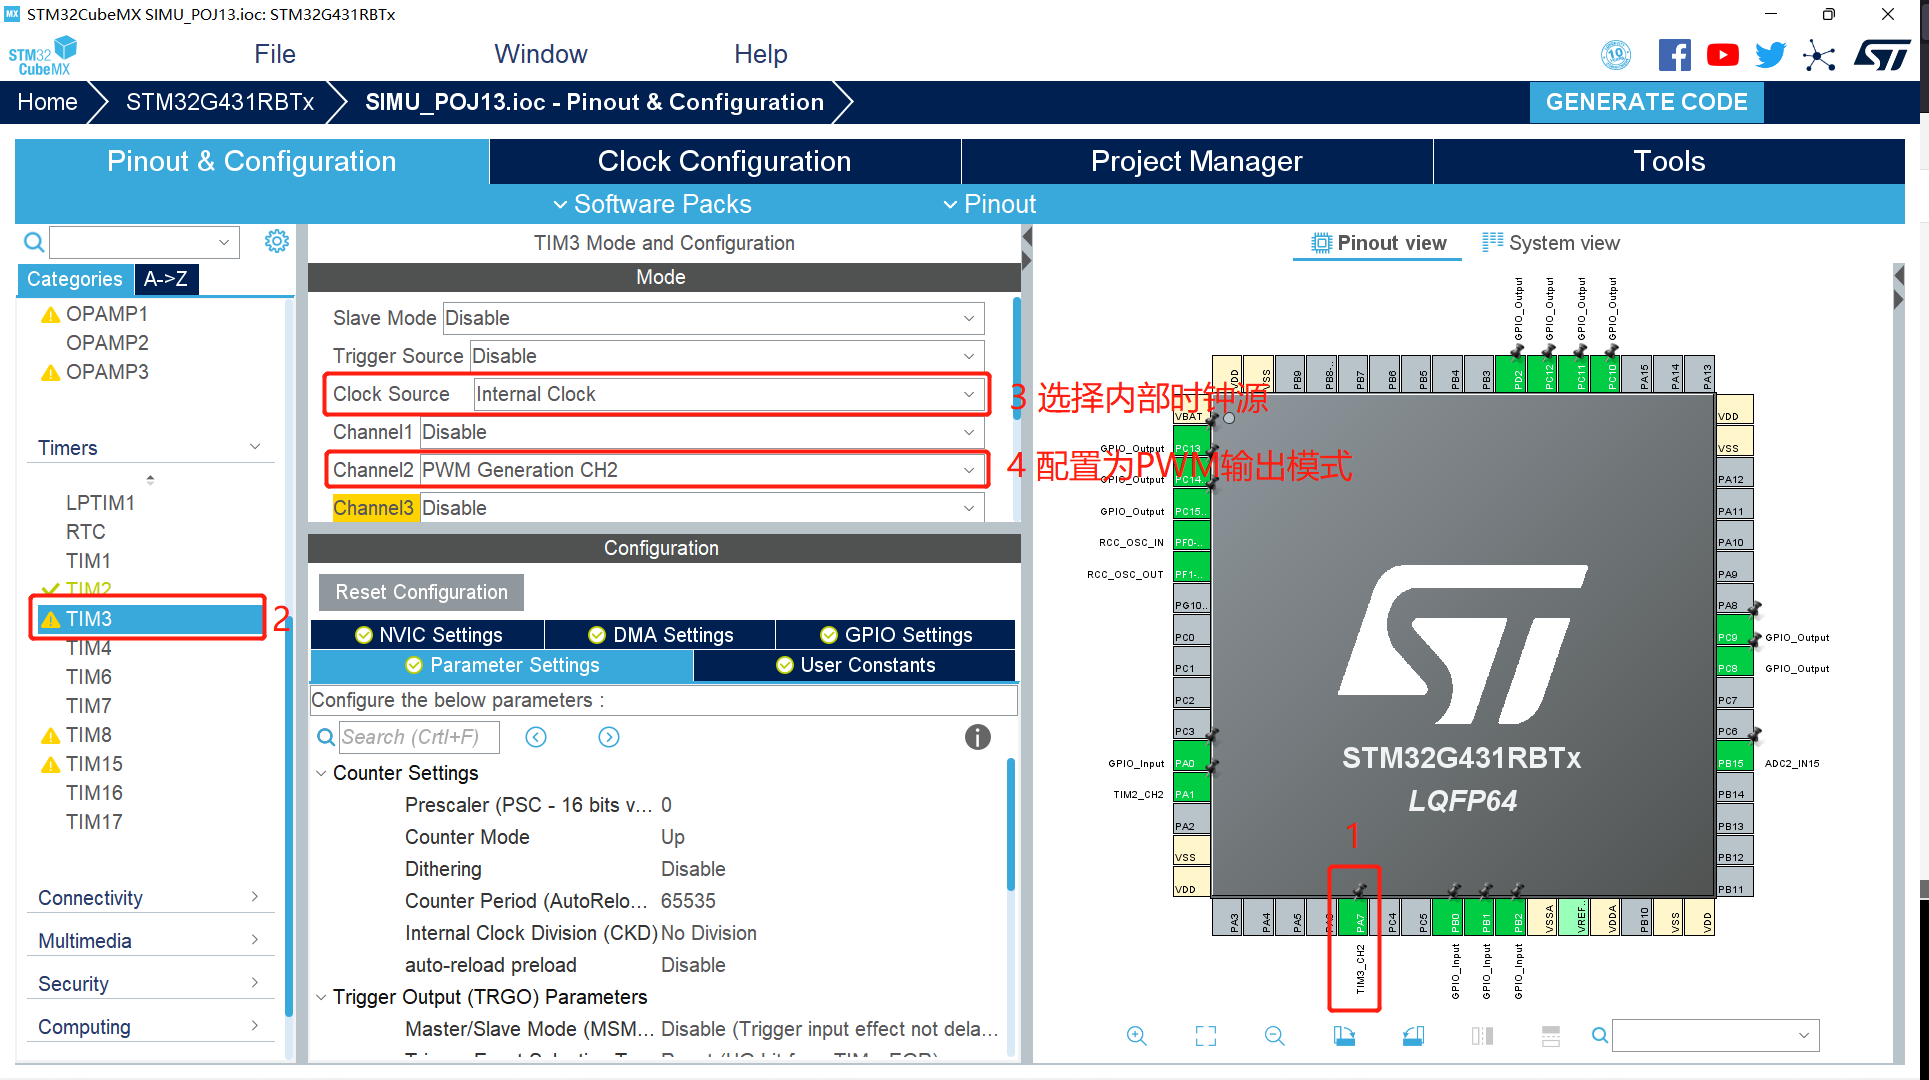
Task: Zoom in on the chip pinout
Action: (1136, 1036)
